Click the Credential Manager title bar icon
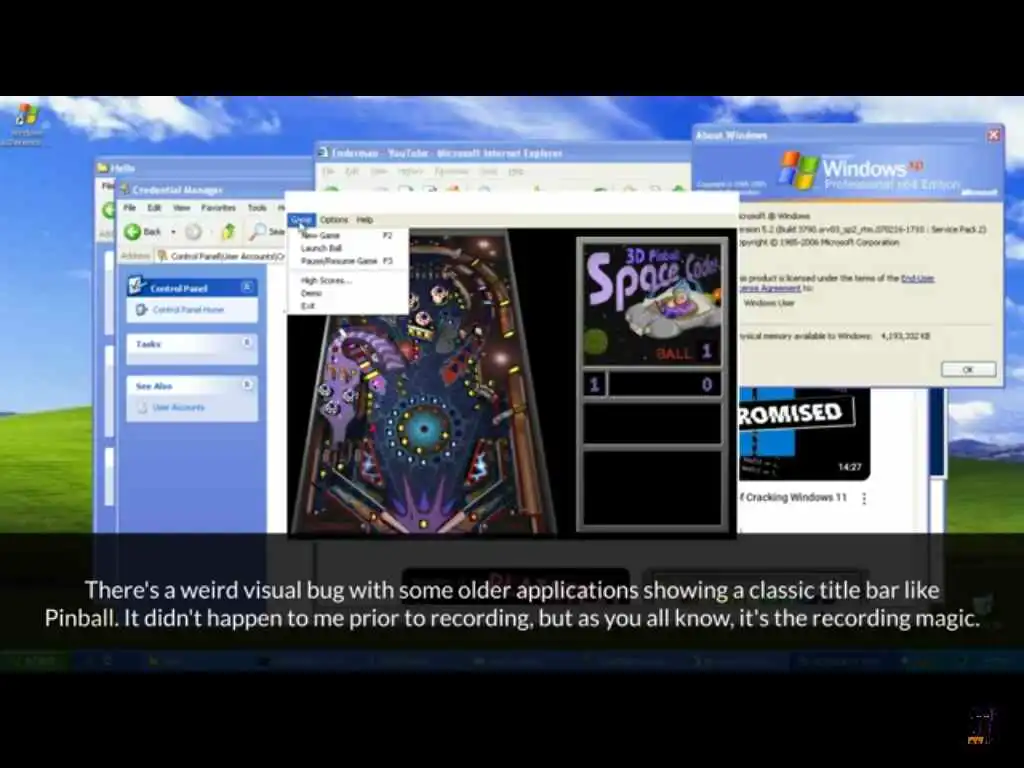The height and width of the screenshot is (768, 1024). [x=124, y=189]
